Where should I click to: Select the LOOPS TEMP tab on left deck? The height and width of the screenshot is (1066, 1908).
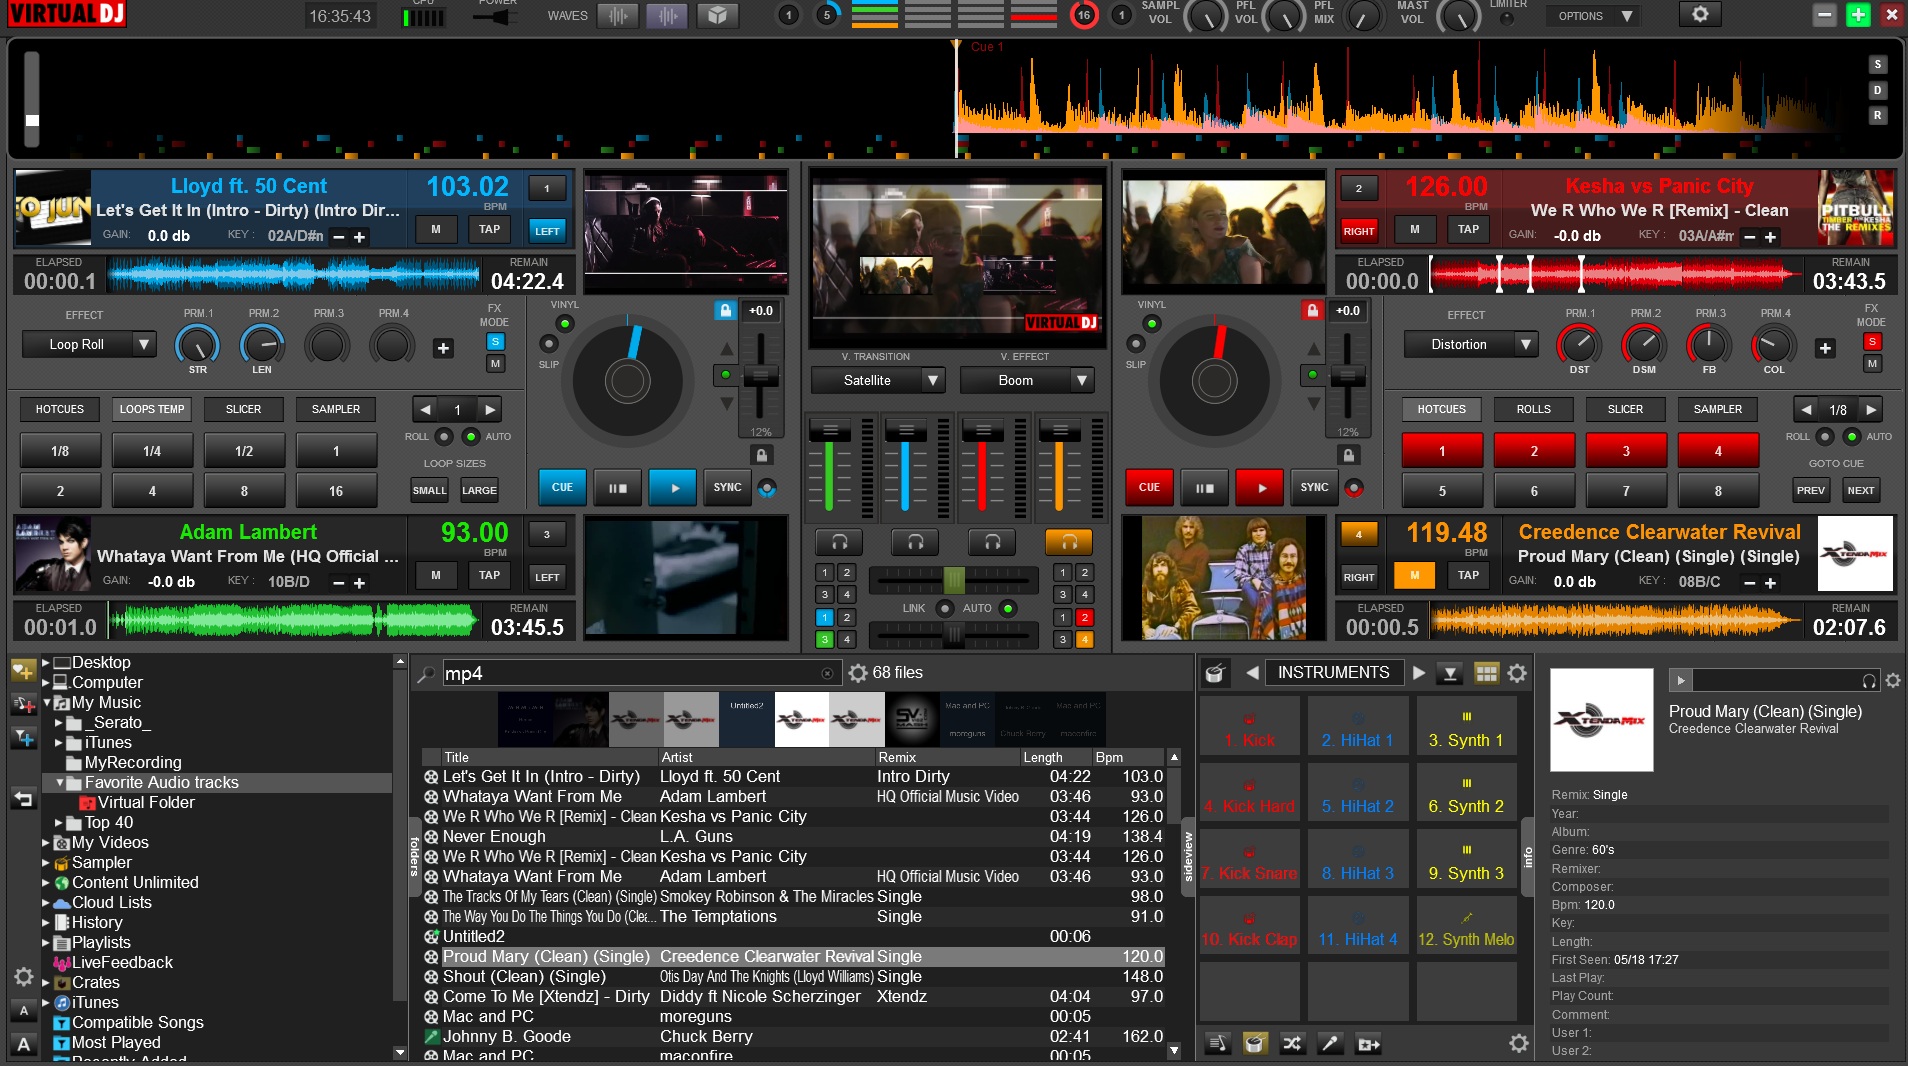coord(152,409)
